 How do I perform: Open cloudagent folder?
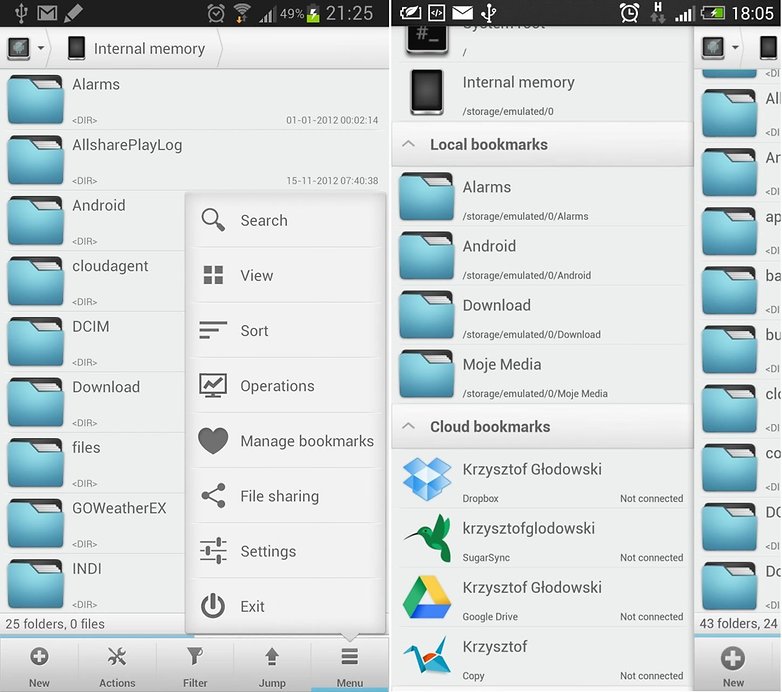coord(94,281)
